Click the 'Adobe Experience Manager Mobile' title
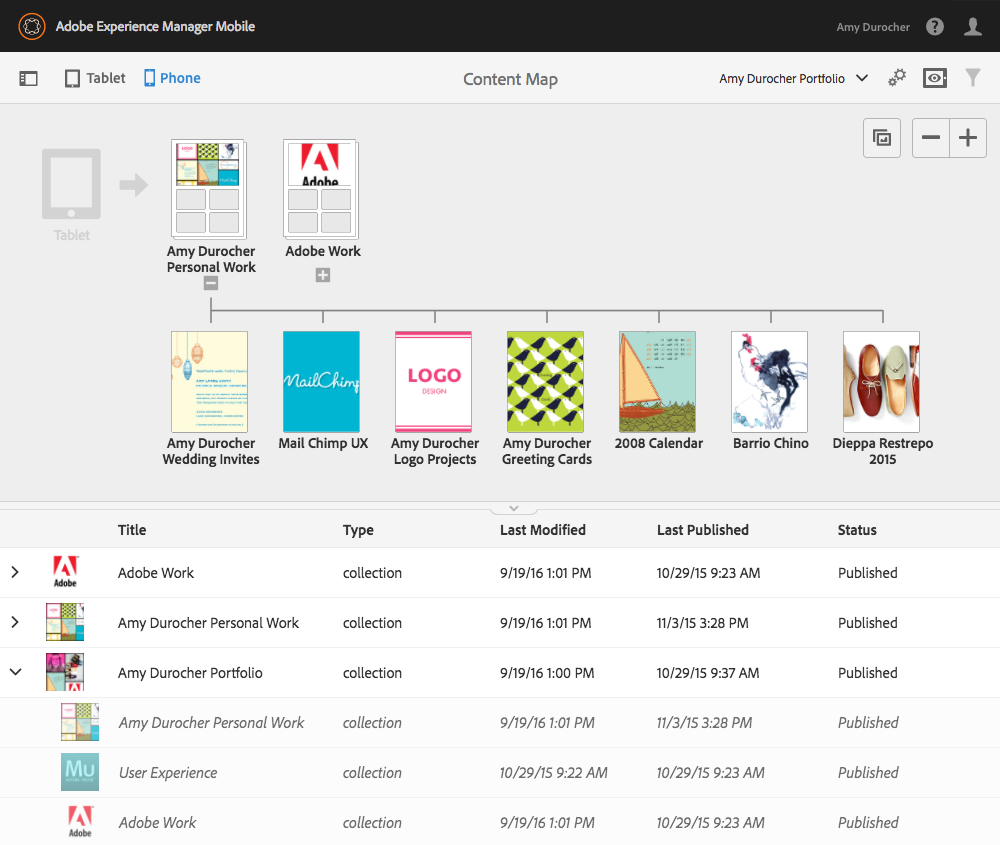The width and height of the screenshot is (1000, 845). (156, 26)
